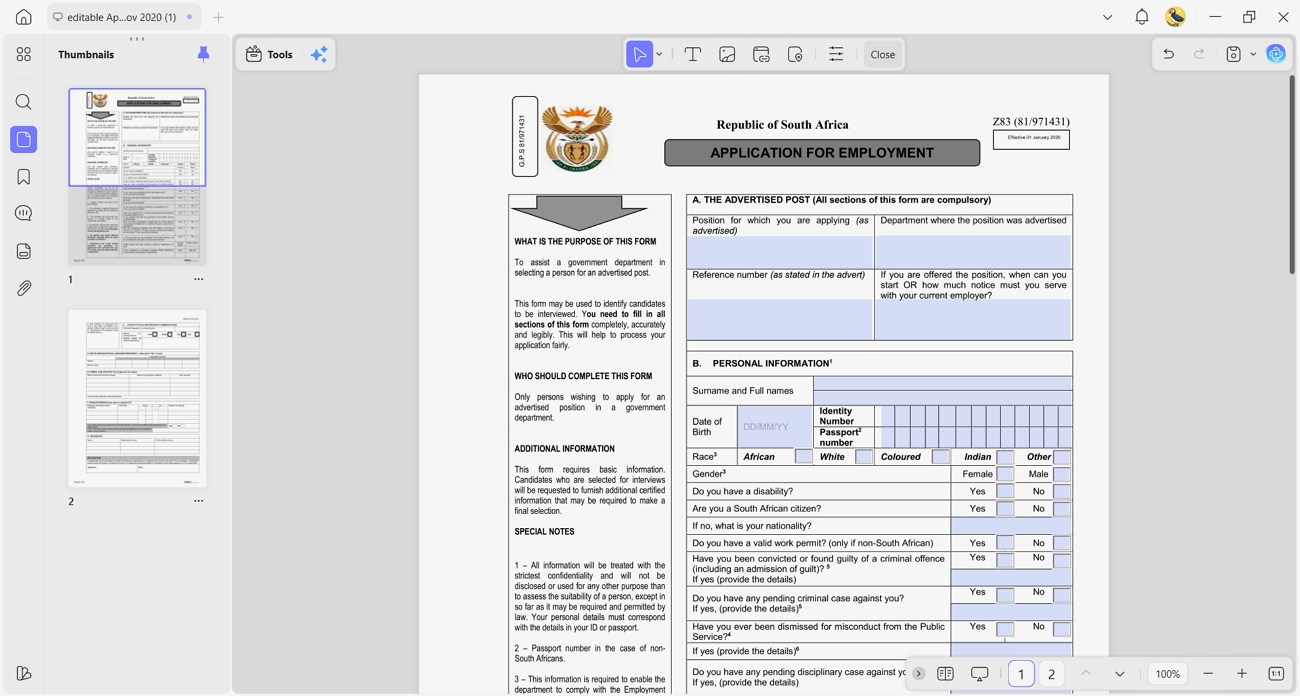1300x696 pixels.
Task: Click the layers icon at sidebar bottom
Action: point(24,673)
